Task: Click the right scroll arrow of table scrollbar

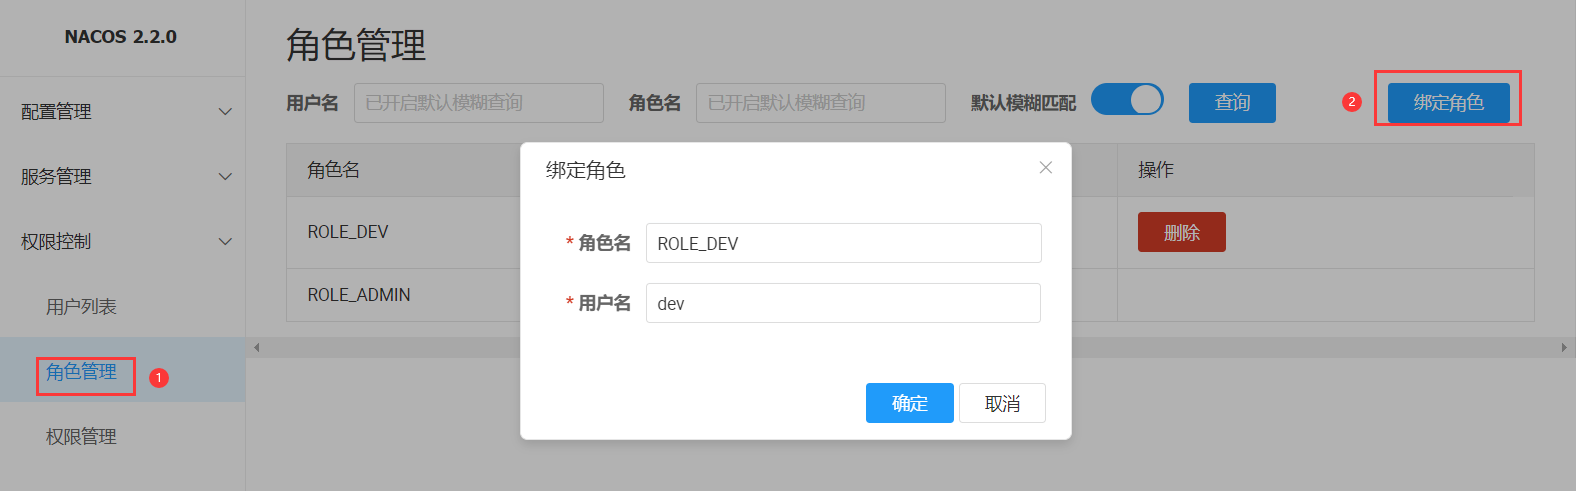Action: 1564,348
